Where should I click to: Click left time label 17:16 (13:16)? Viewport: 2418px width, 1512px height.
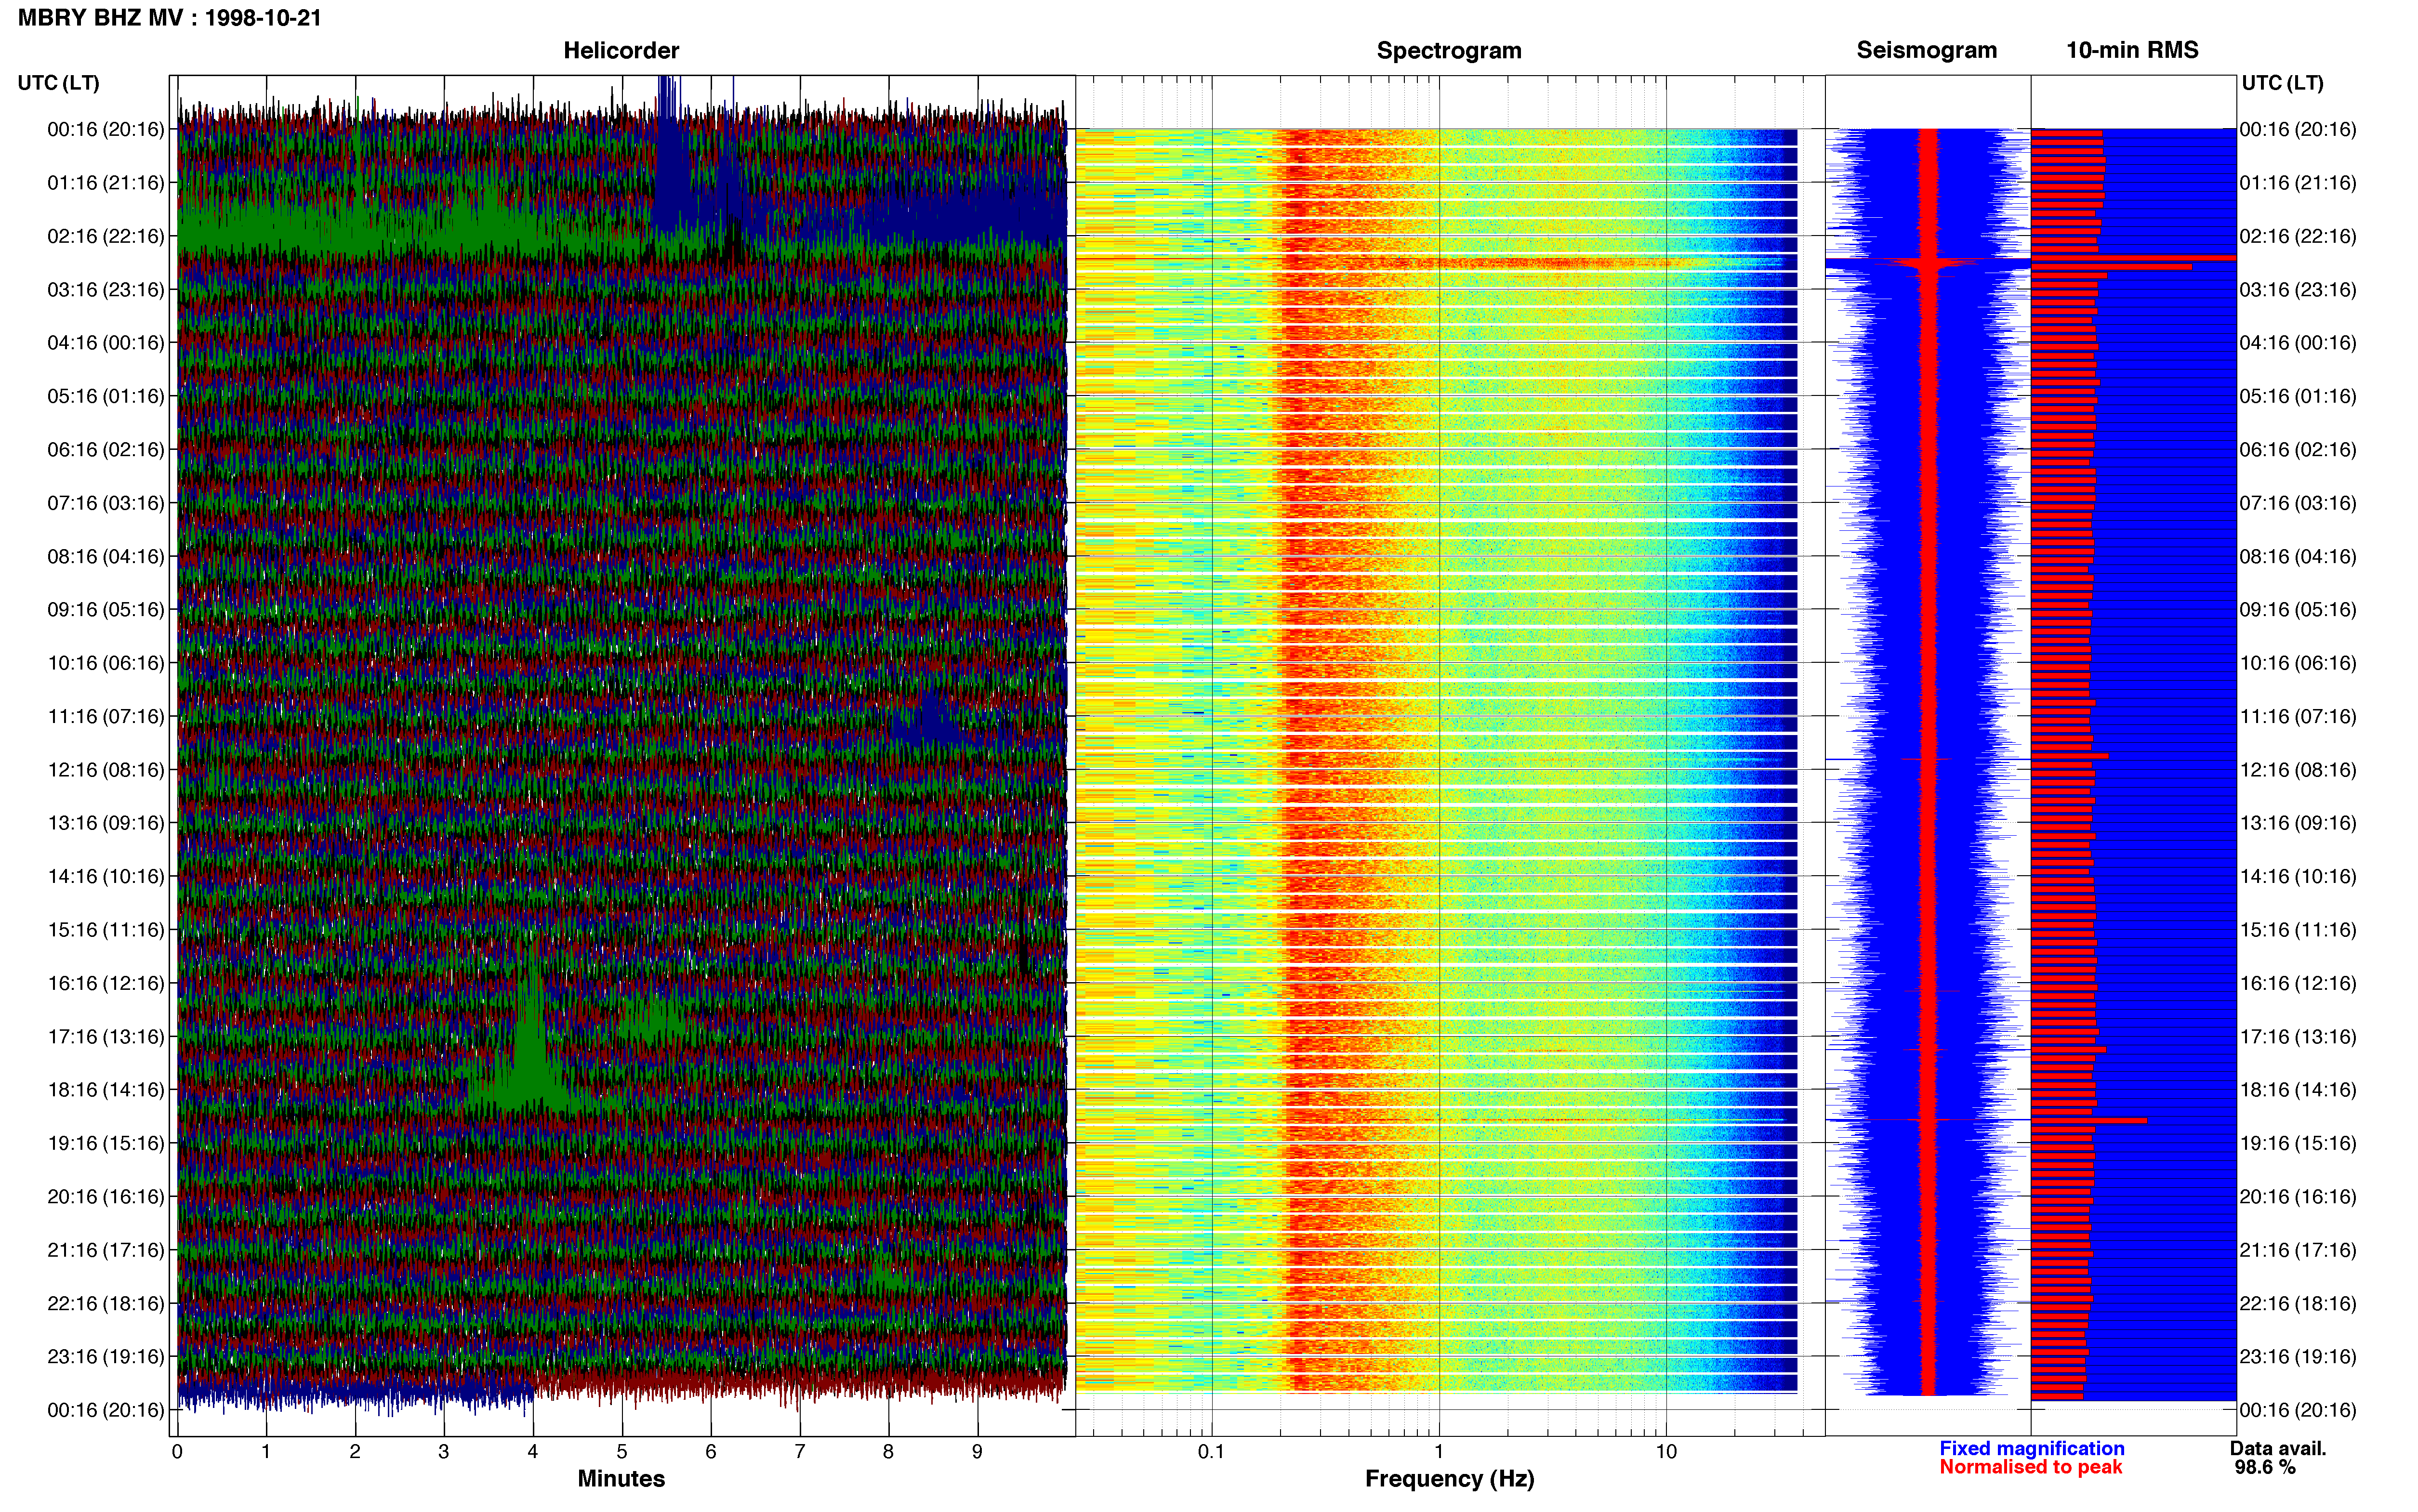pos(106,1037)
